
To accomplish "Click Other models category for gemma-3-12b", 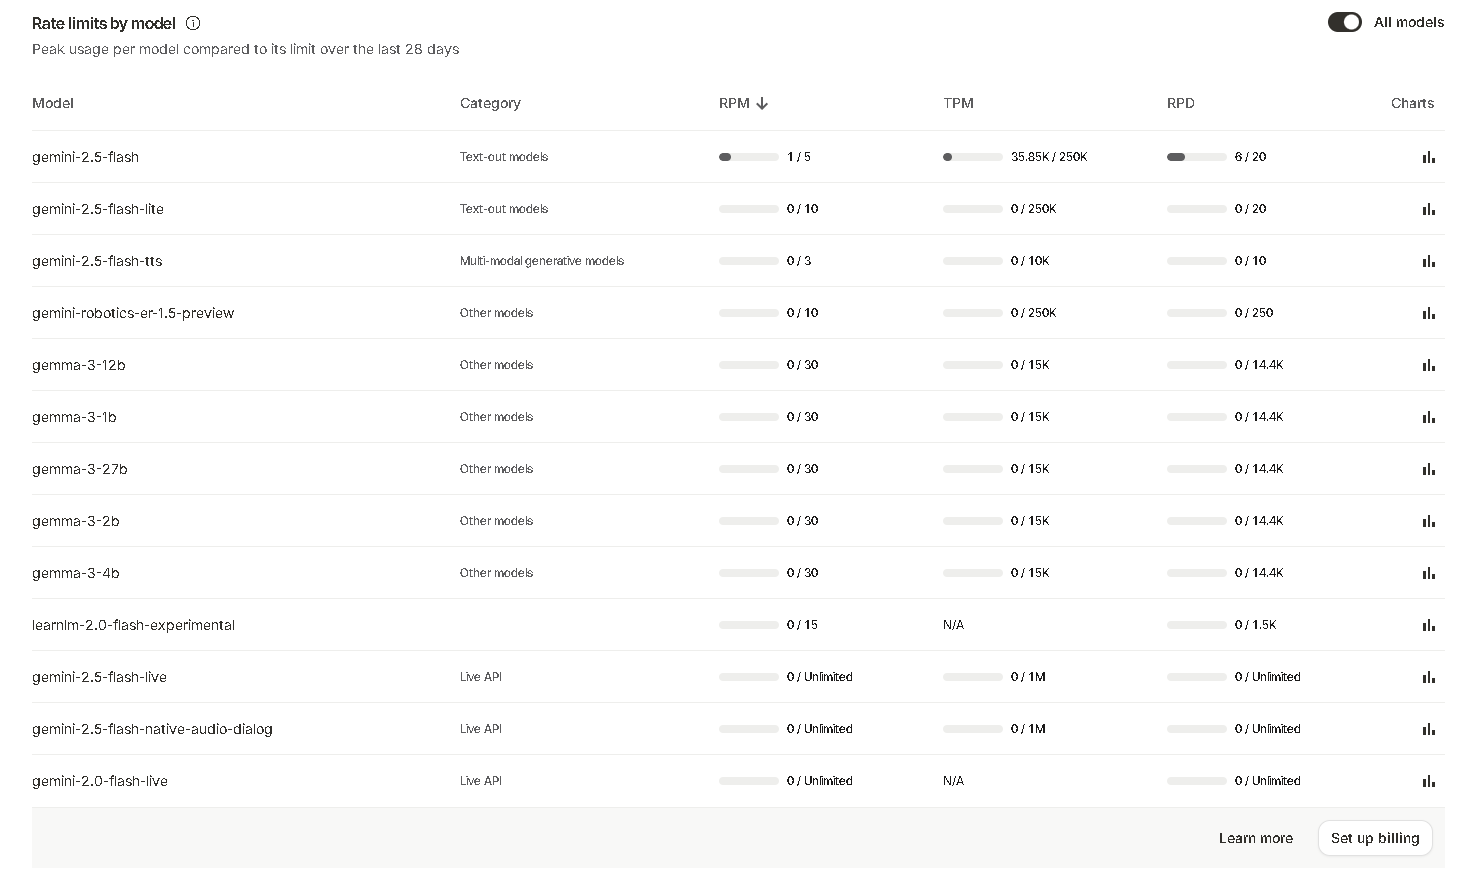I will 496,365.
